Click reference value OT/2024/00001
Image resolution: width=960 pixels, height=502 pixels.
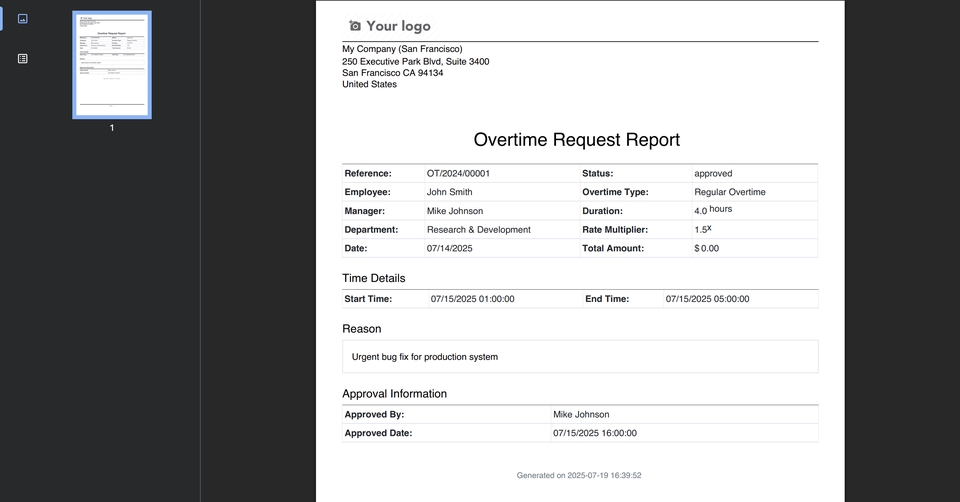pyautogui.click(x=458, y=173)
